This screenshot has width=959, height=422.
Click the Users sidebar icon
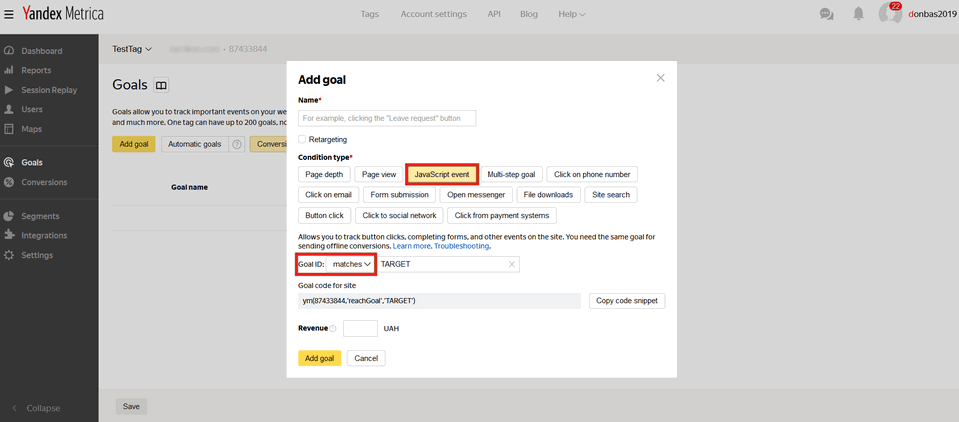[9, 109]
